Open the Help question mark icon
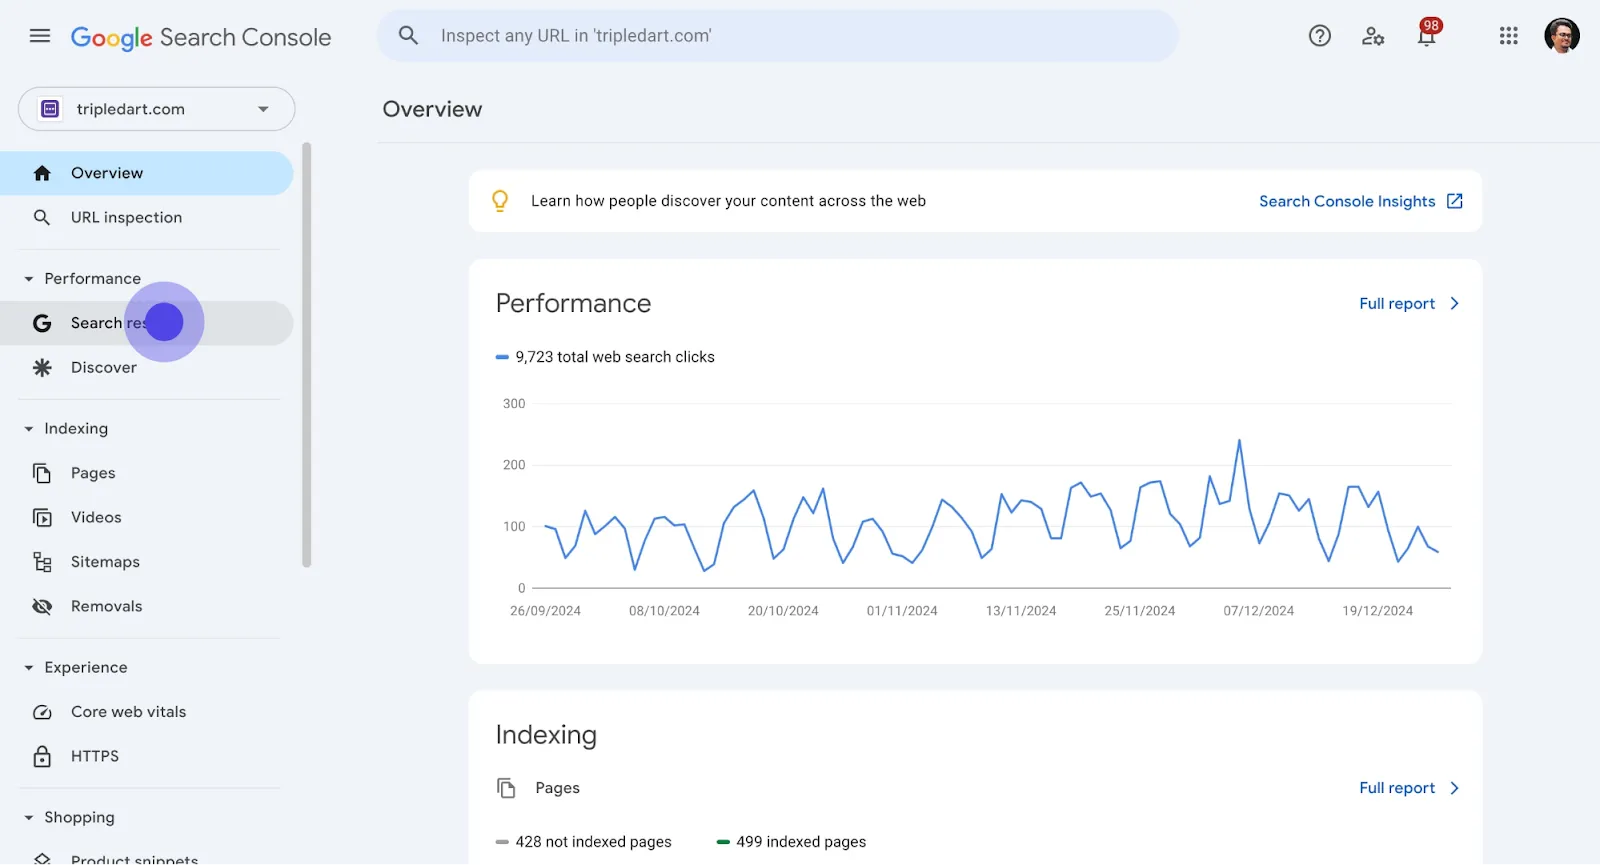This screenshot has height=865, width=1600. click(1320, 36)
